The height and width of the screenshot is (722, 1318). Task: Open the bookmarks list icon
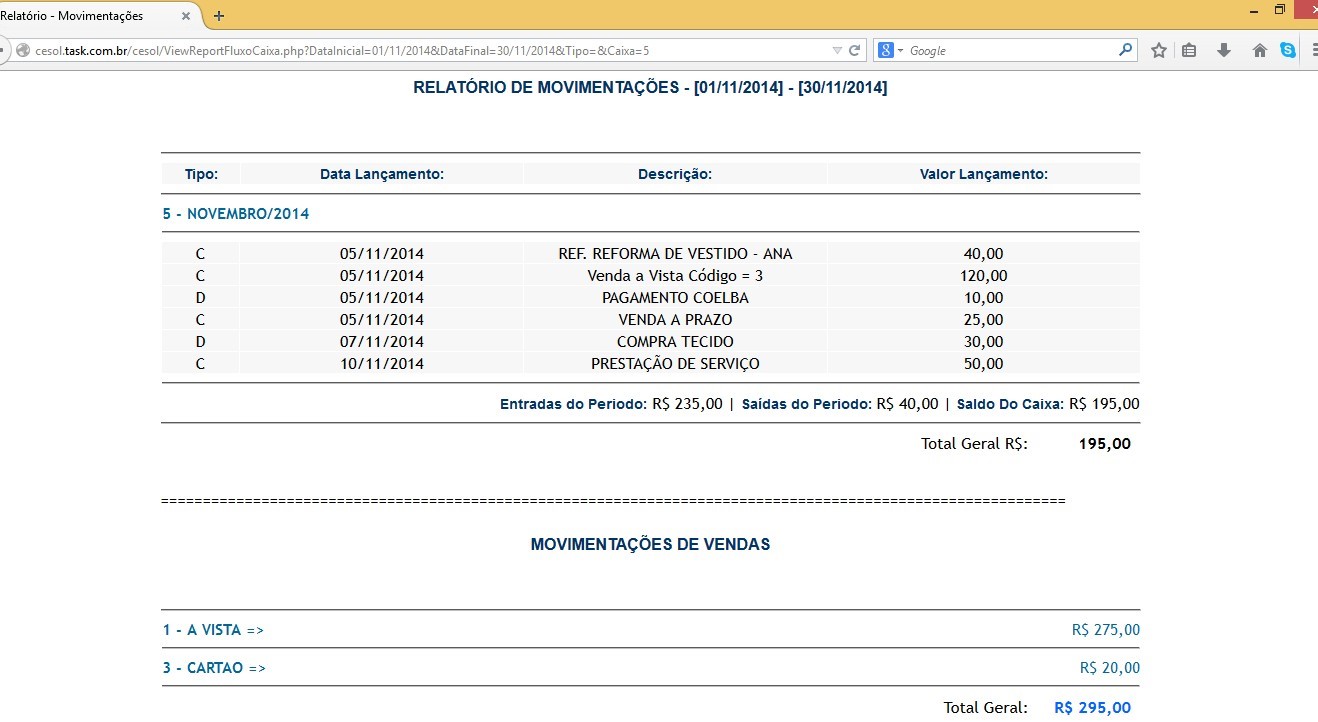point(1189,50)
